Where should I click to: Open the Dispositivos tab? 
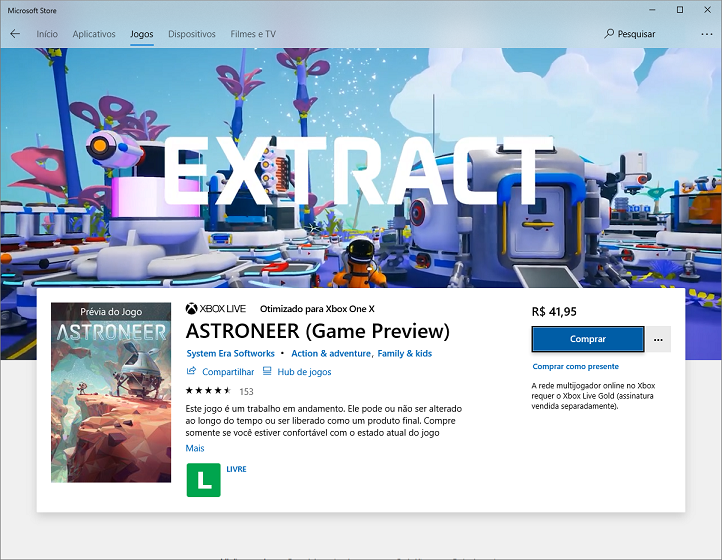pyautogui.click(x=192, y=34)
